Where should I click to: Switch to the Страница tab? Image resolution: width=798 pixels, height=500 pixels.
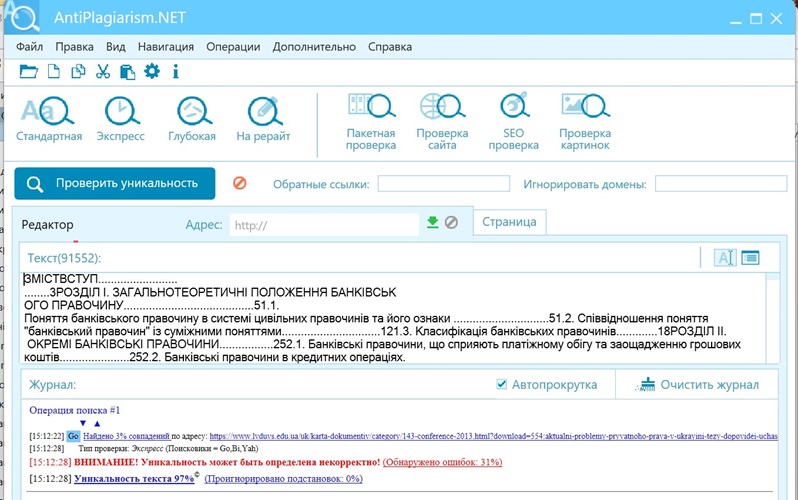coord(509,222)
